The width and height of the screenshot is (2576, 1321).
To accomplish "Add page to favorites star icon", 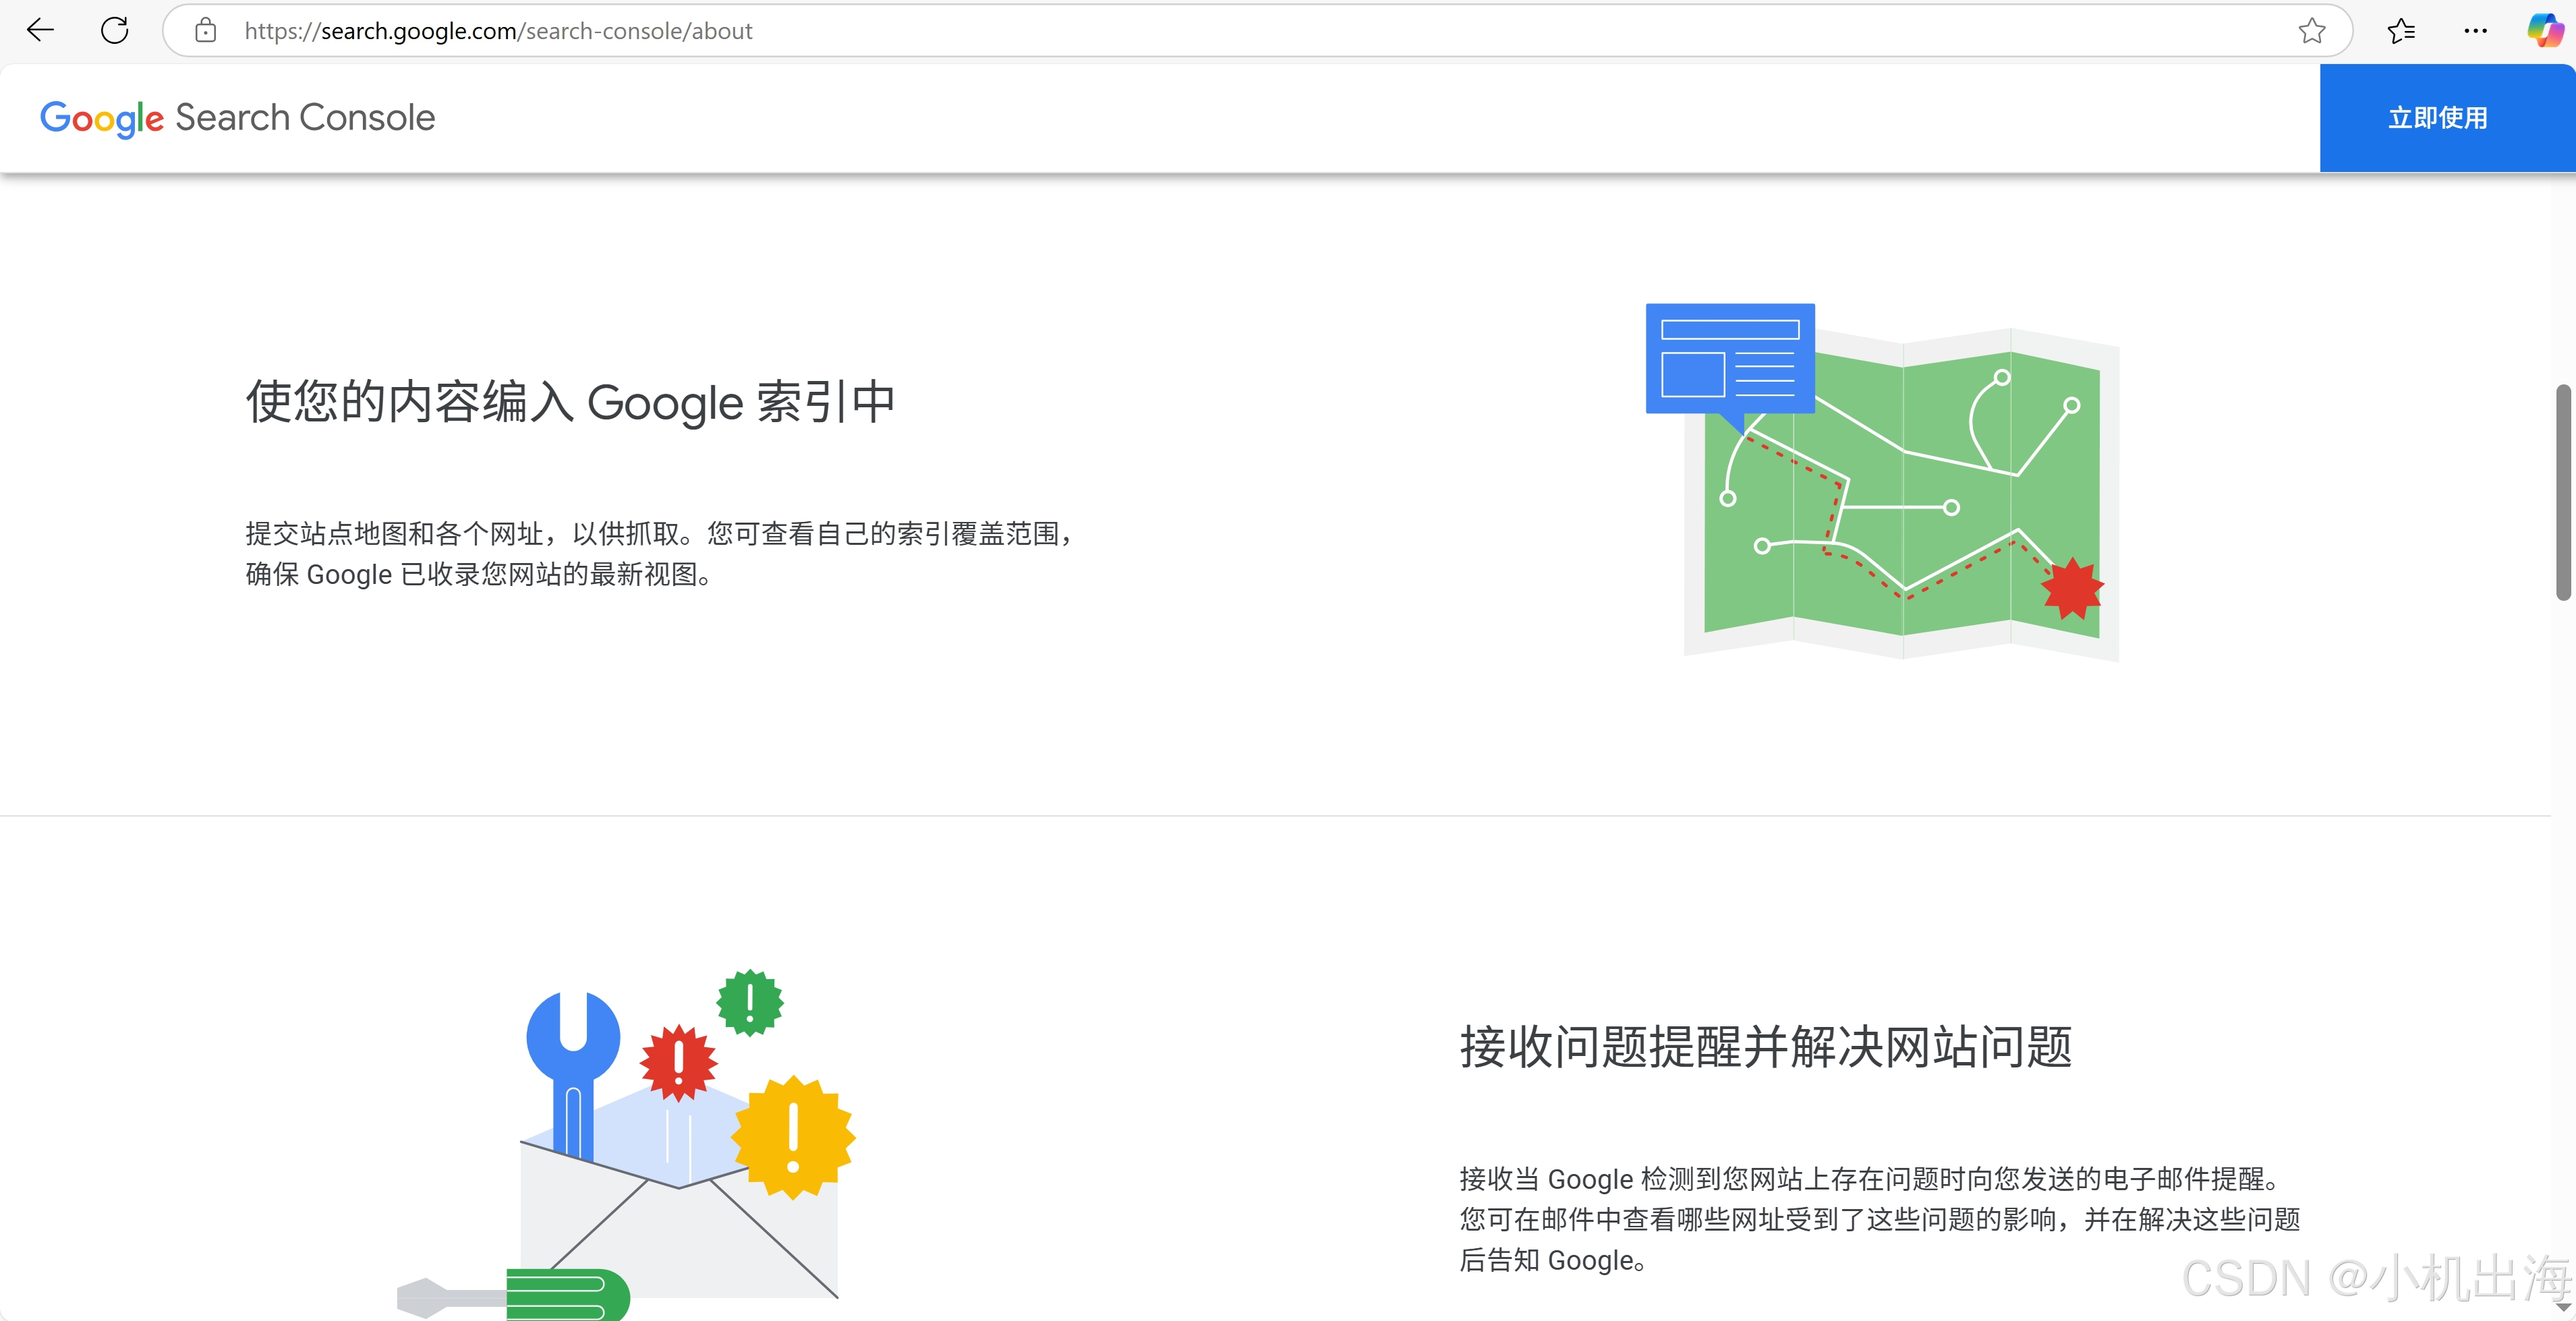I will pyautogui.click(x=2311, y=31).
